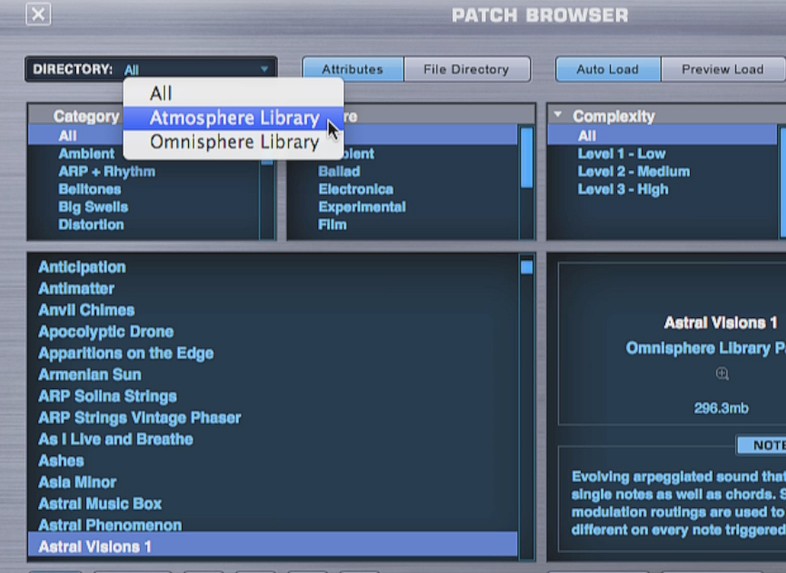Select All in Complexity list
The height and width of the screenshot is (573, 786).
pos(662,136)
